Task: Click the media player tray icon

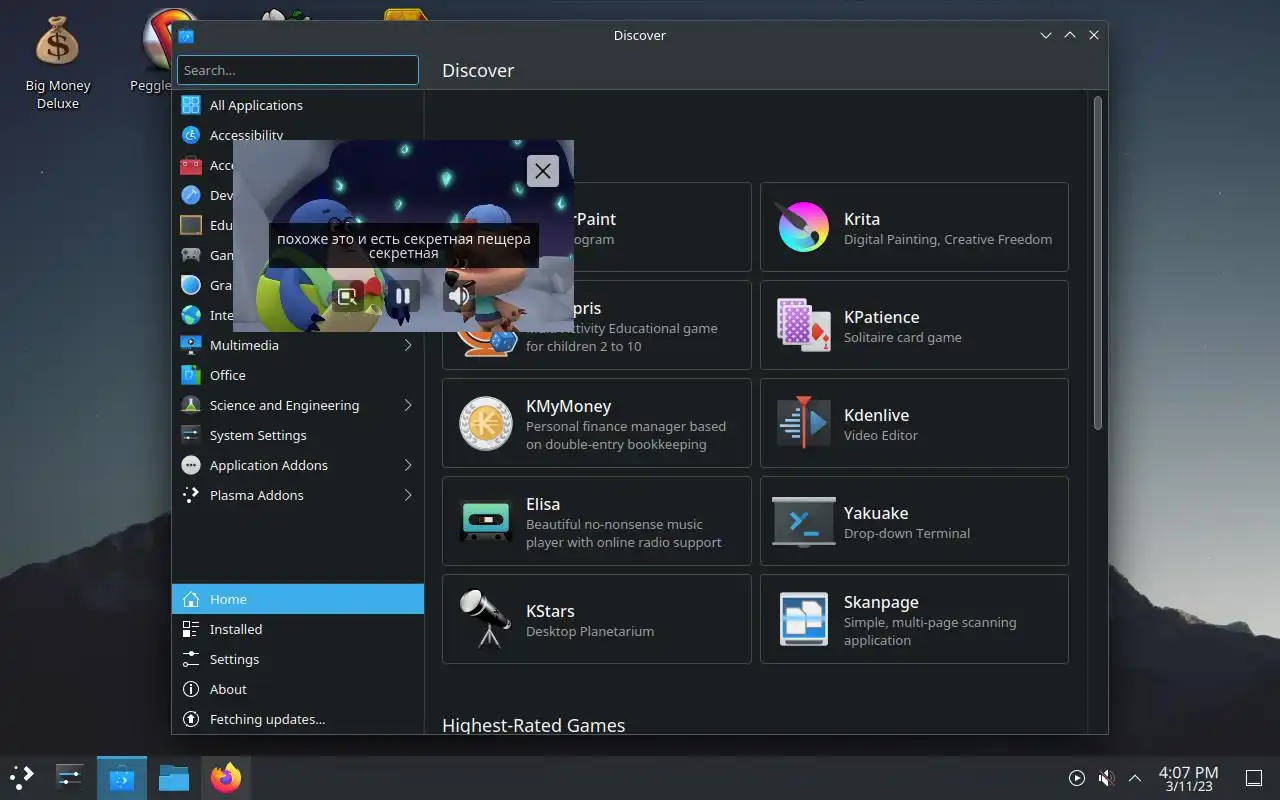Action: [x=1077, y=778]
